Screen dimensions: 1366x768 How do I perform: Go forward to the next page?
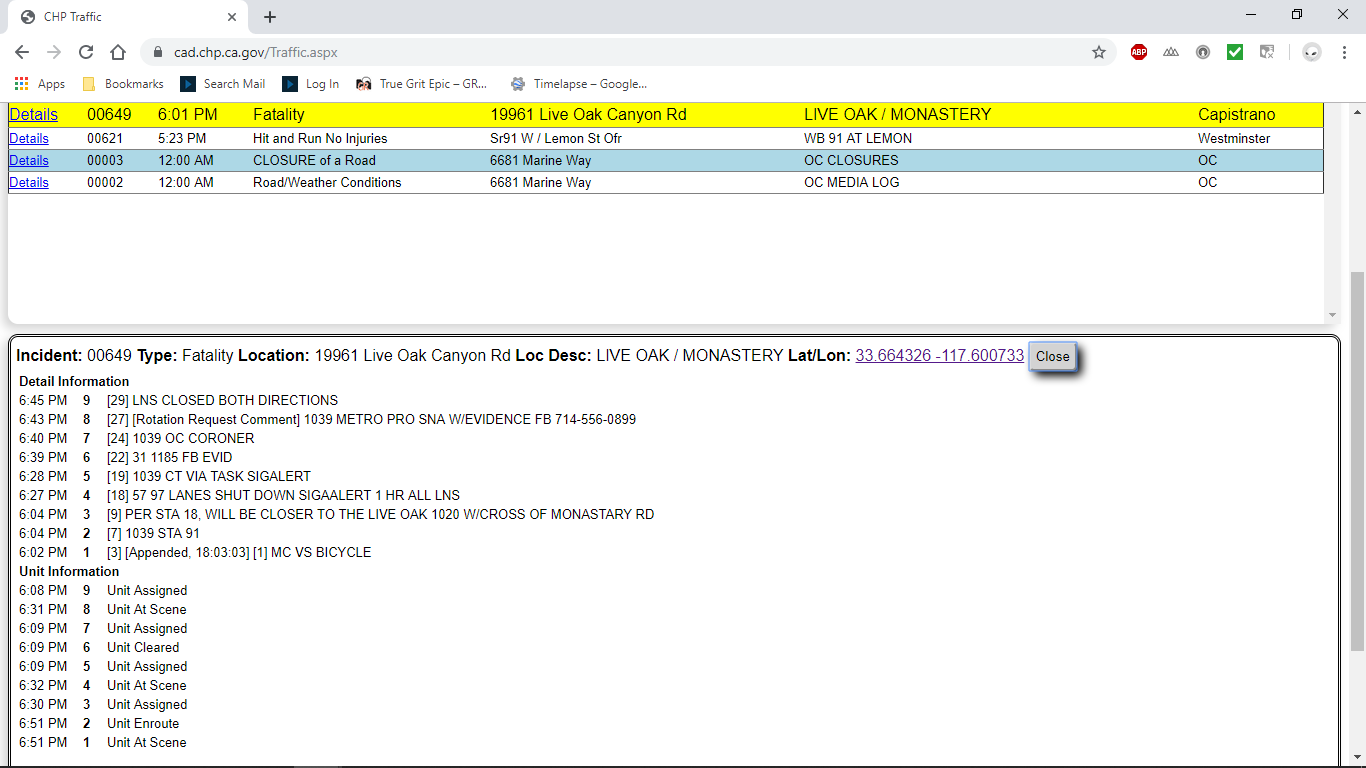tap(54, 52)
